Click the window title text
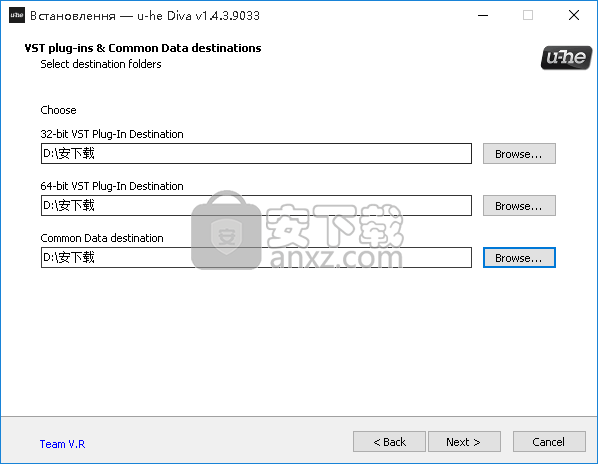Image resolution: width=598 pixels, height=464 pixels. 145,16
